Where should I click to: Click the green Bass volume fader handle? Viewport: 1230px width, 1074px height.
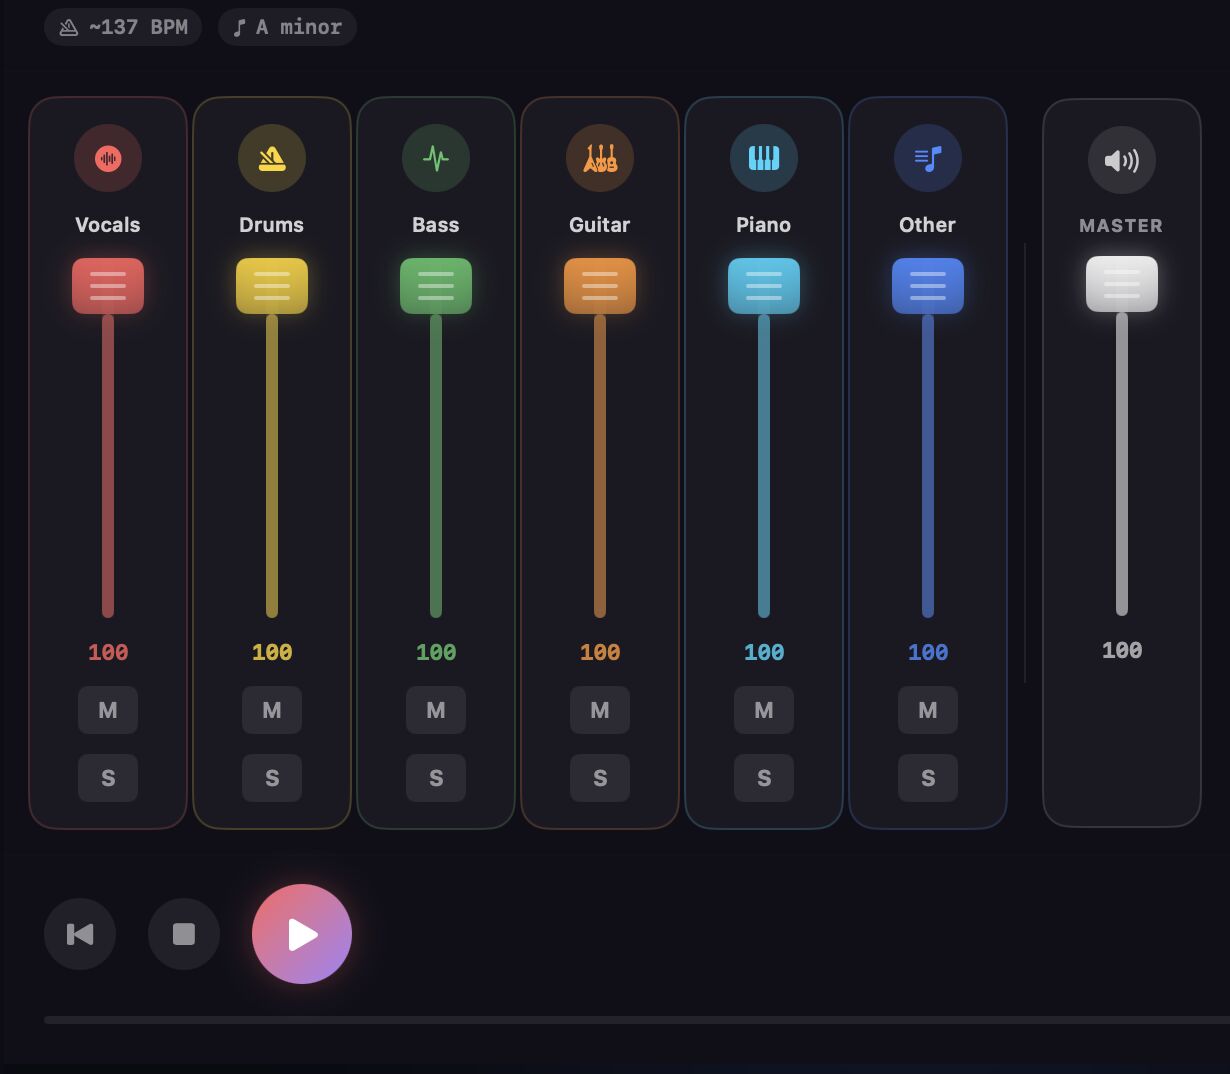click(436, 286)
